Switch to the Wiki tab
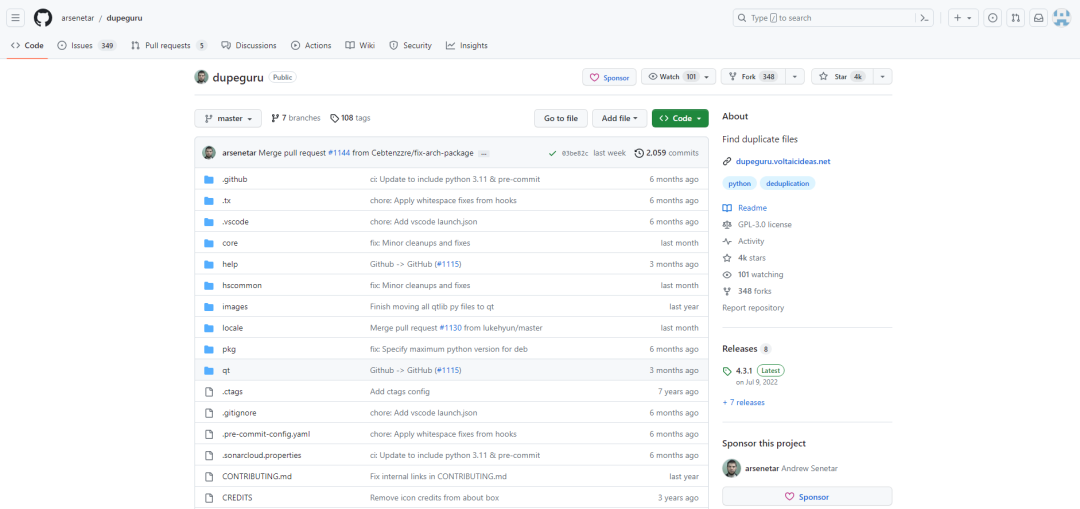 [360, 45]
